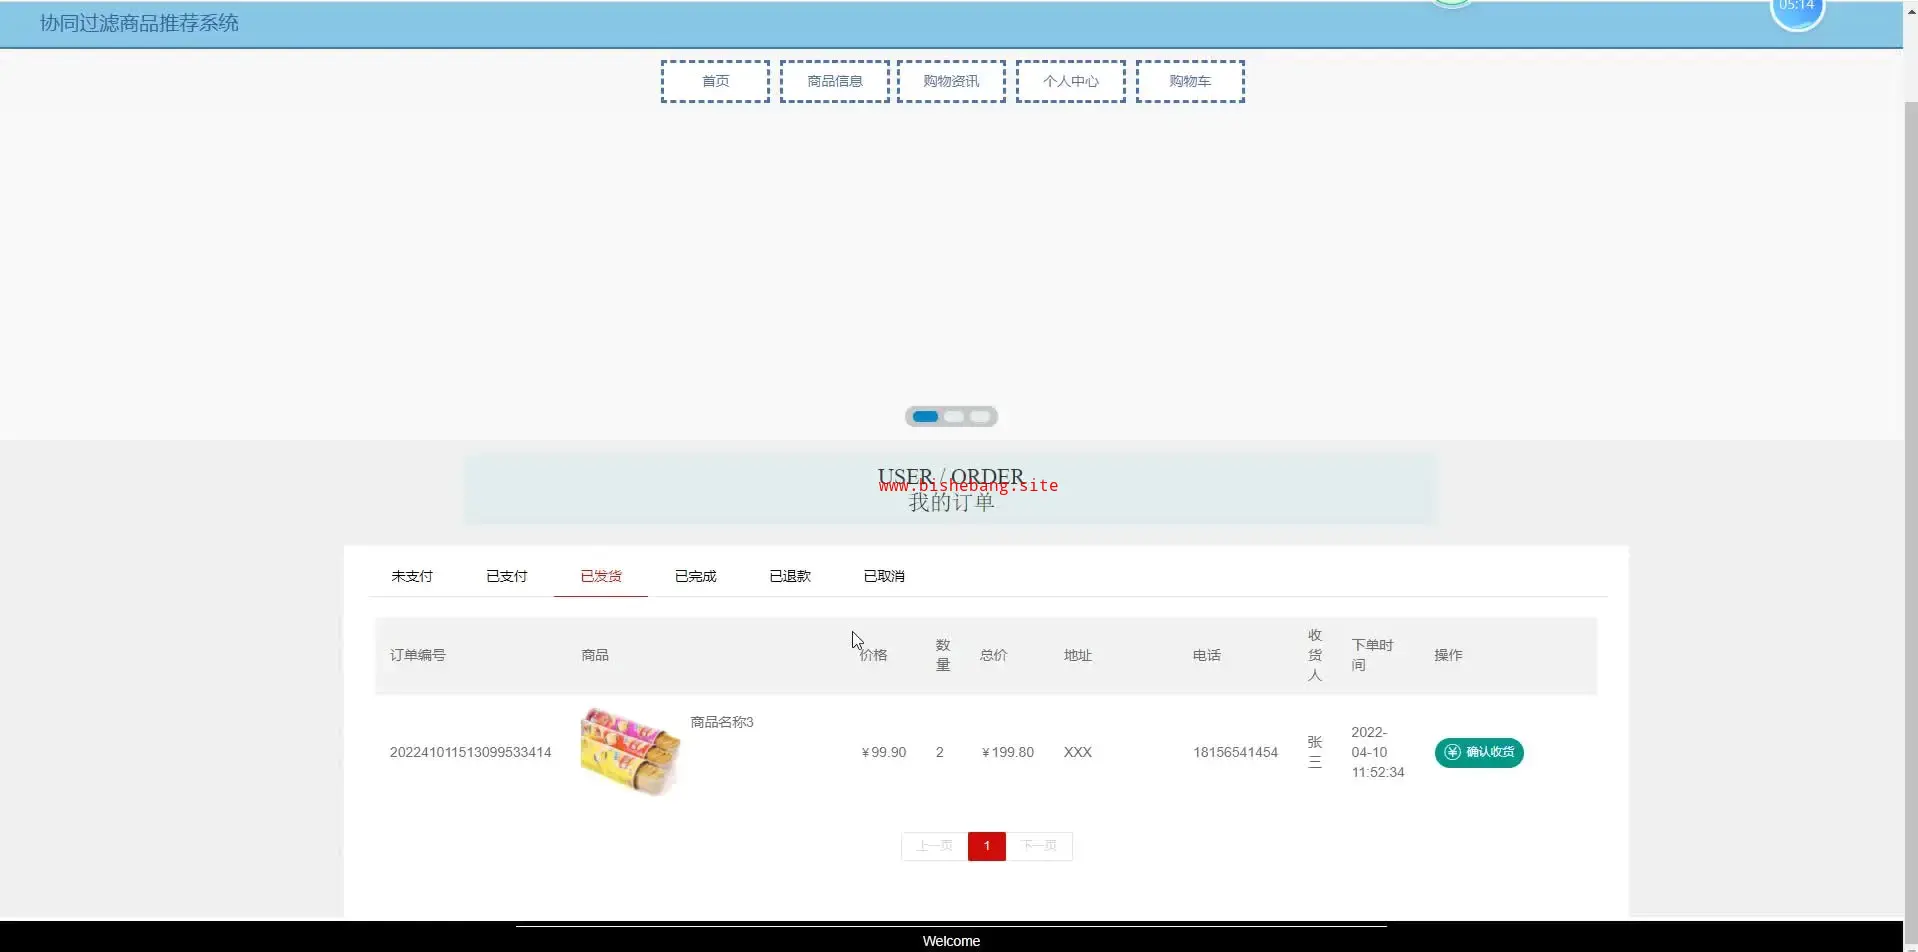Open the 首页 navigation item
This screenshot has height=952, width=1918.
pos(715,81)
